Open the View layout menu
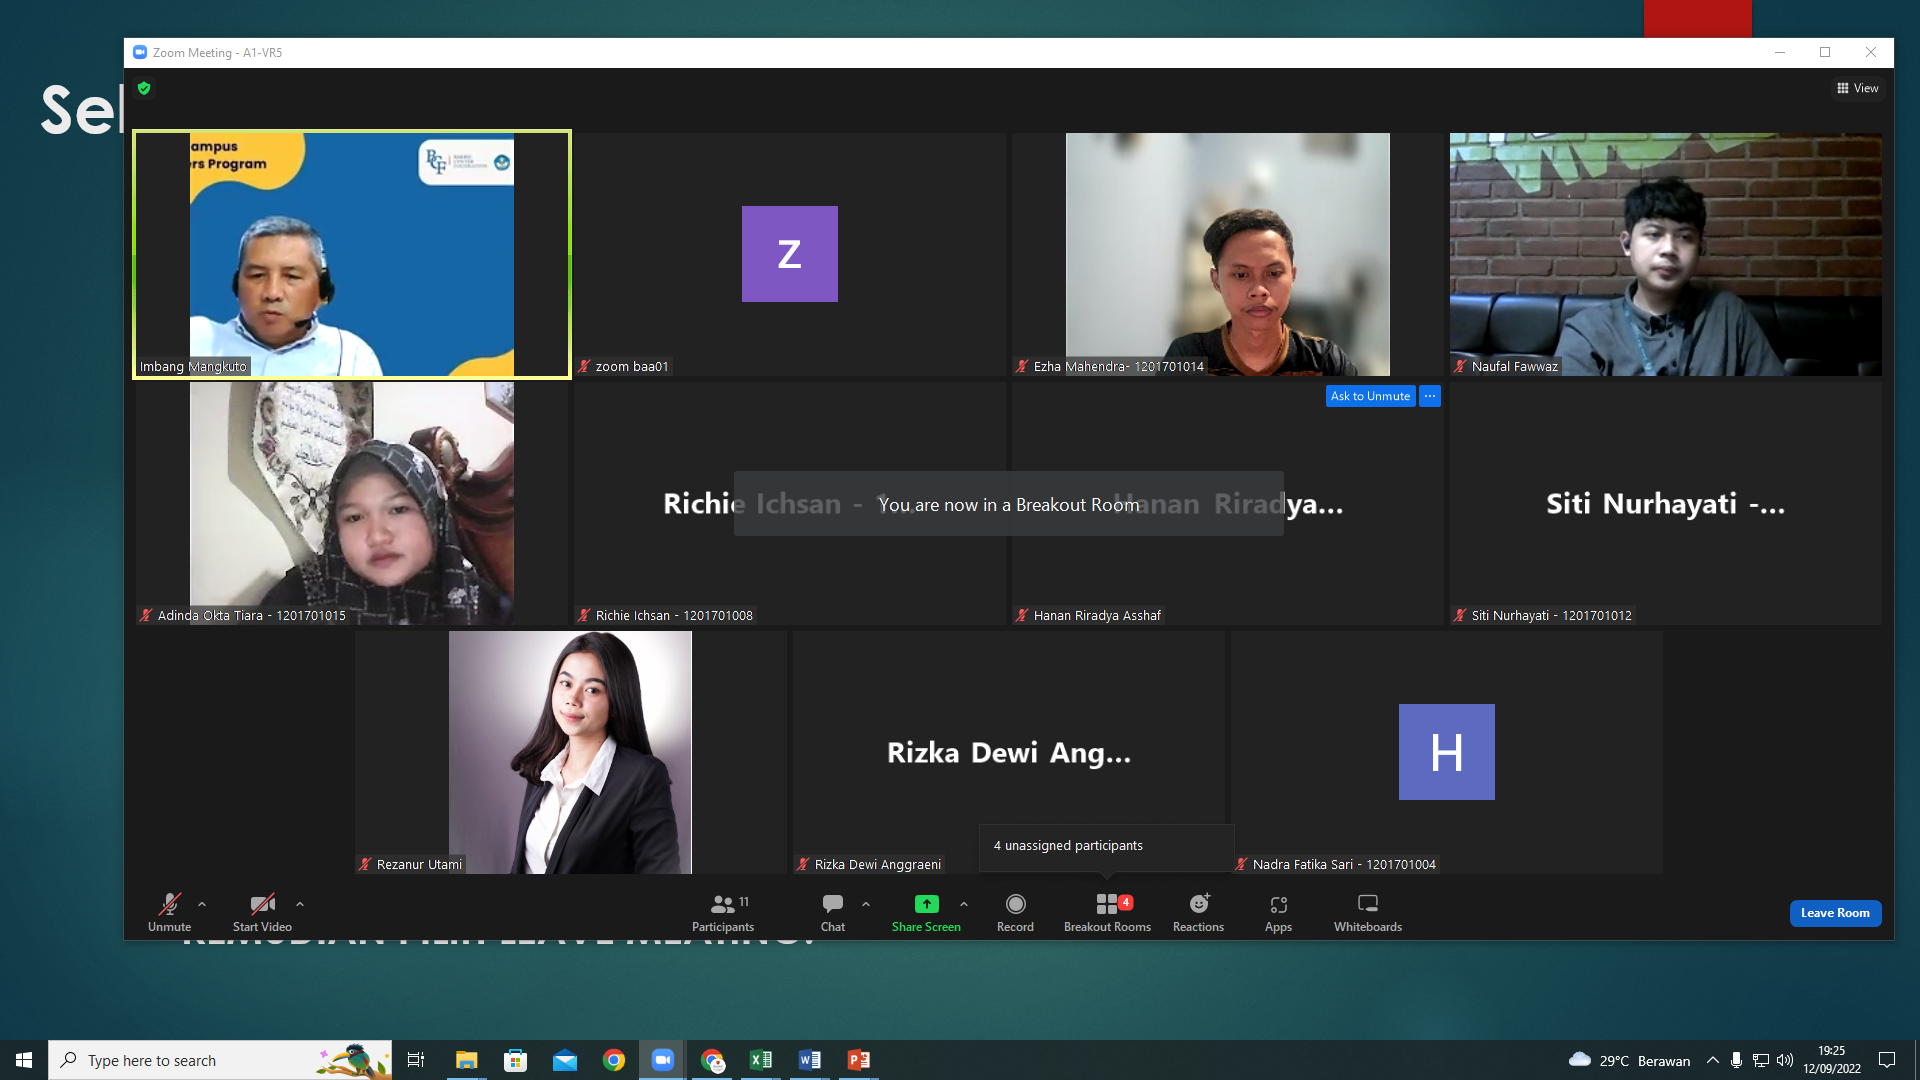Viewport: 1920px width, 1080px height. tap(1858, 88)
